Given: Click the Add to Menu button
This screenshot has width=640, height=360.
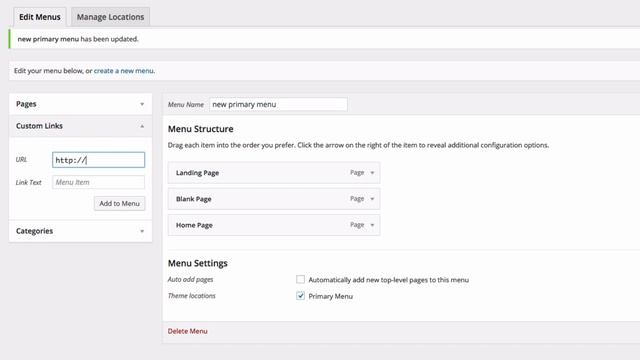Looking at the screenshot, I should click(x=120, y=203).
